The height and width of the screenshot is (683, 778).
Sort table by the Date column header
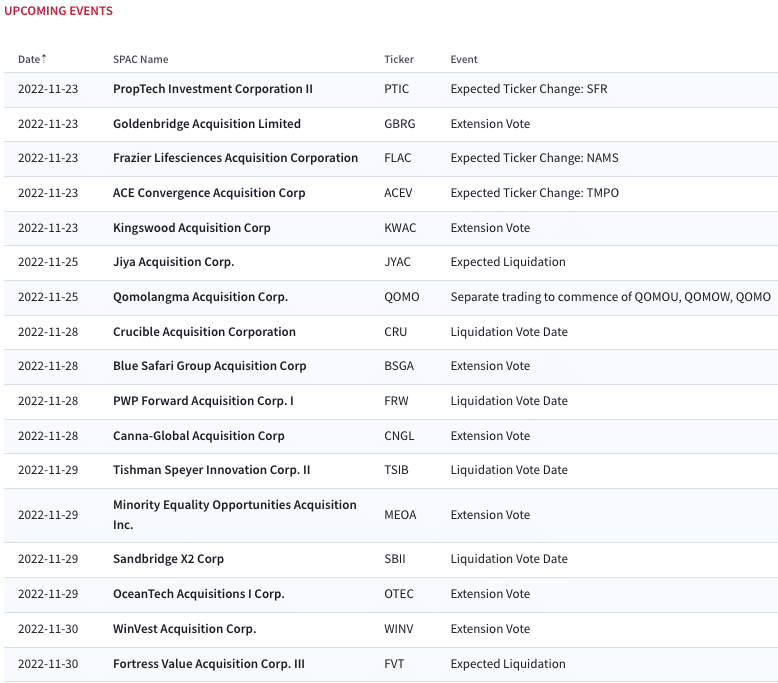[32, 60]
